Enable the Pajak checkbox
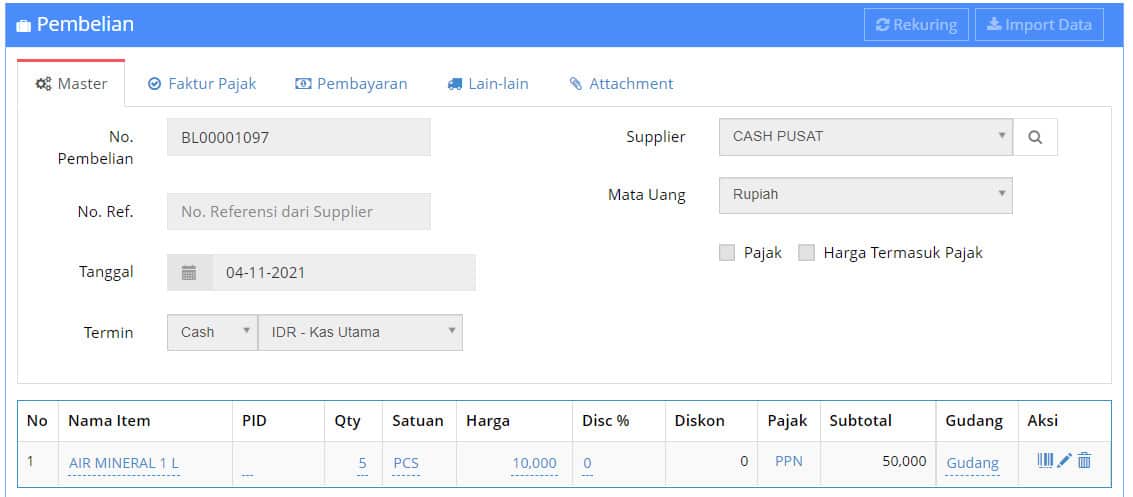Image resolution: width=1133 pixels, height=497 pixels. pyautogui.click(x=727, y=253)
